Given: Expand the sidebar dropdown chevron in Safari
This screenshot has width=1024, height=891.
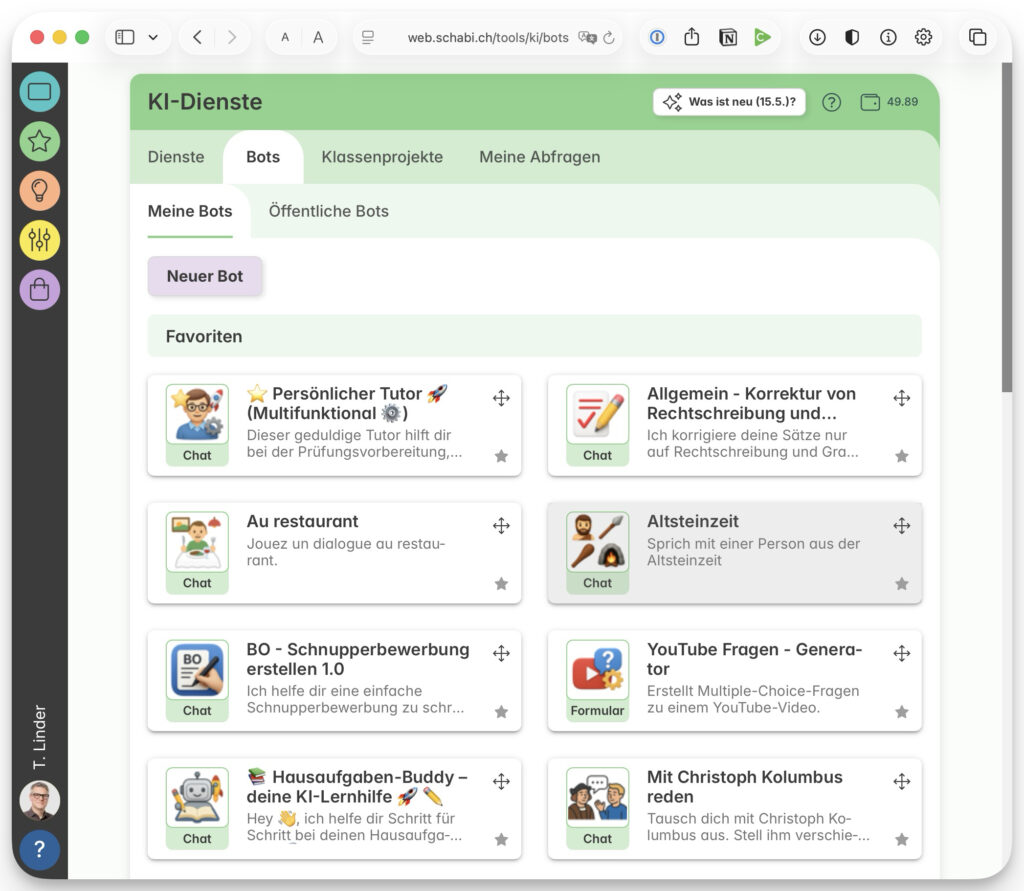Looking at the screenshot, I should 153,37.
